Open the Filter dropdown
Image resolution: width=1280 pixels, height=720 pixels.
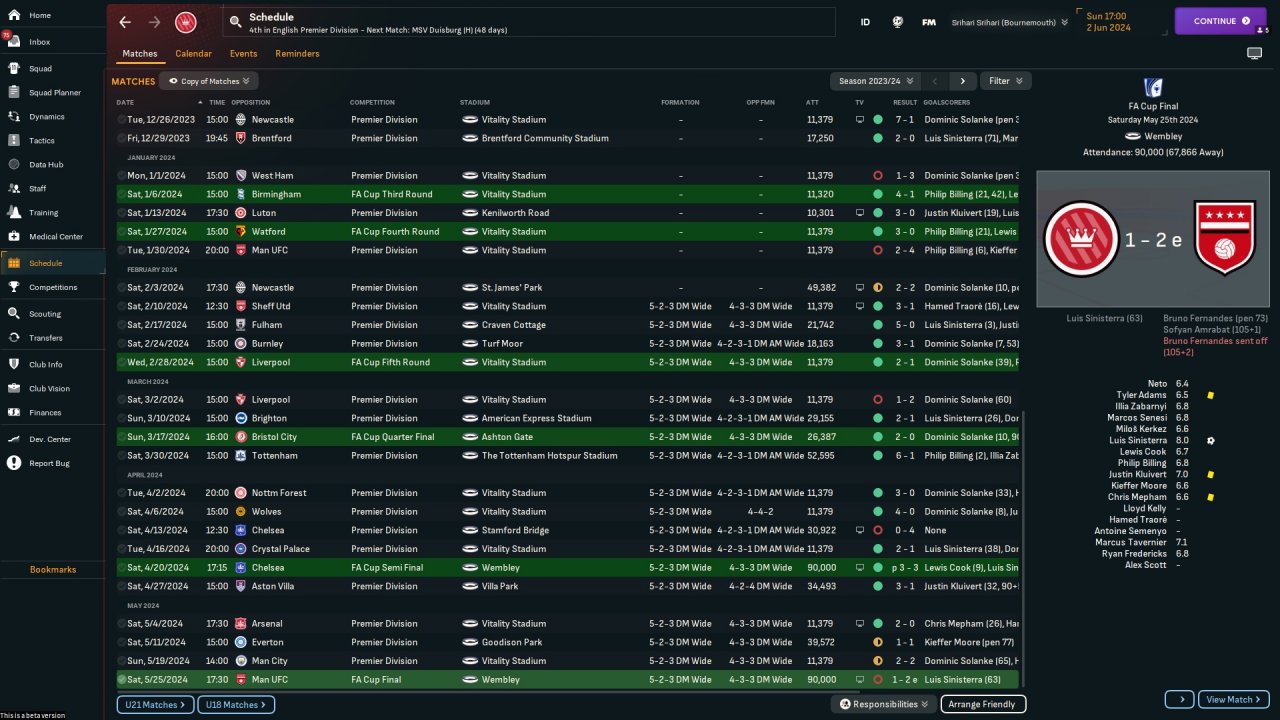point(1006,81)
